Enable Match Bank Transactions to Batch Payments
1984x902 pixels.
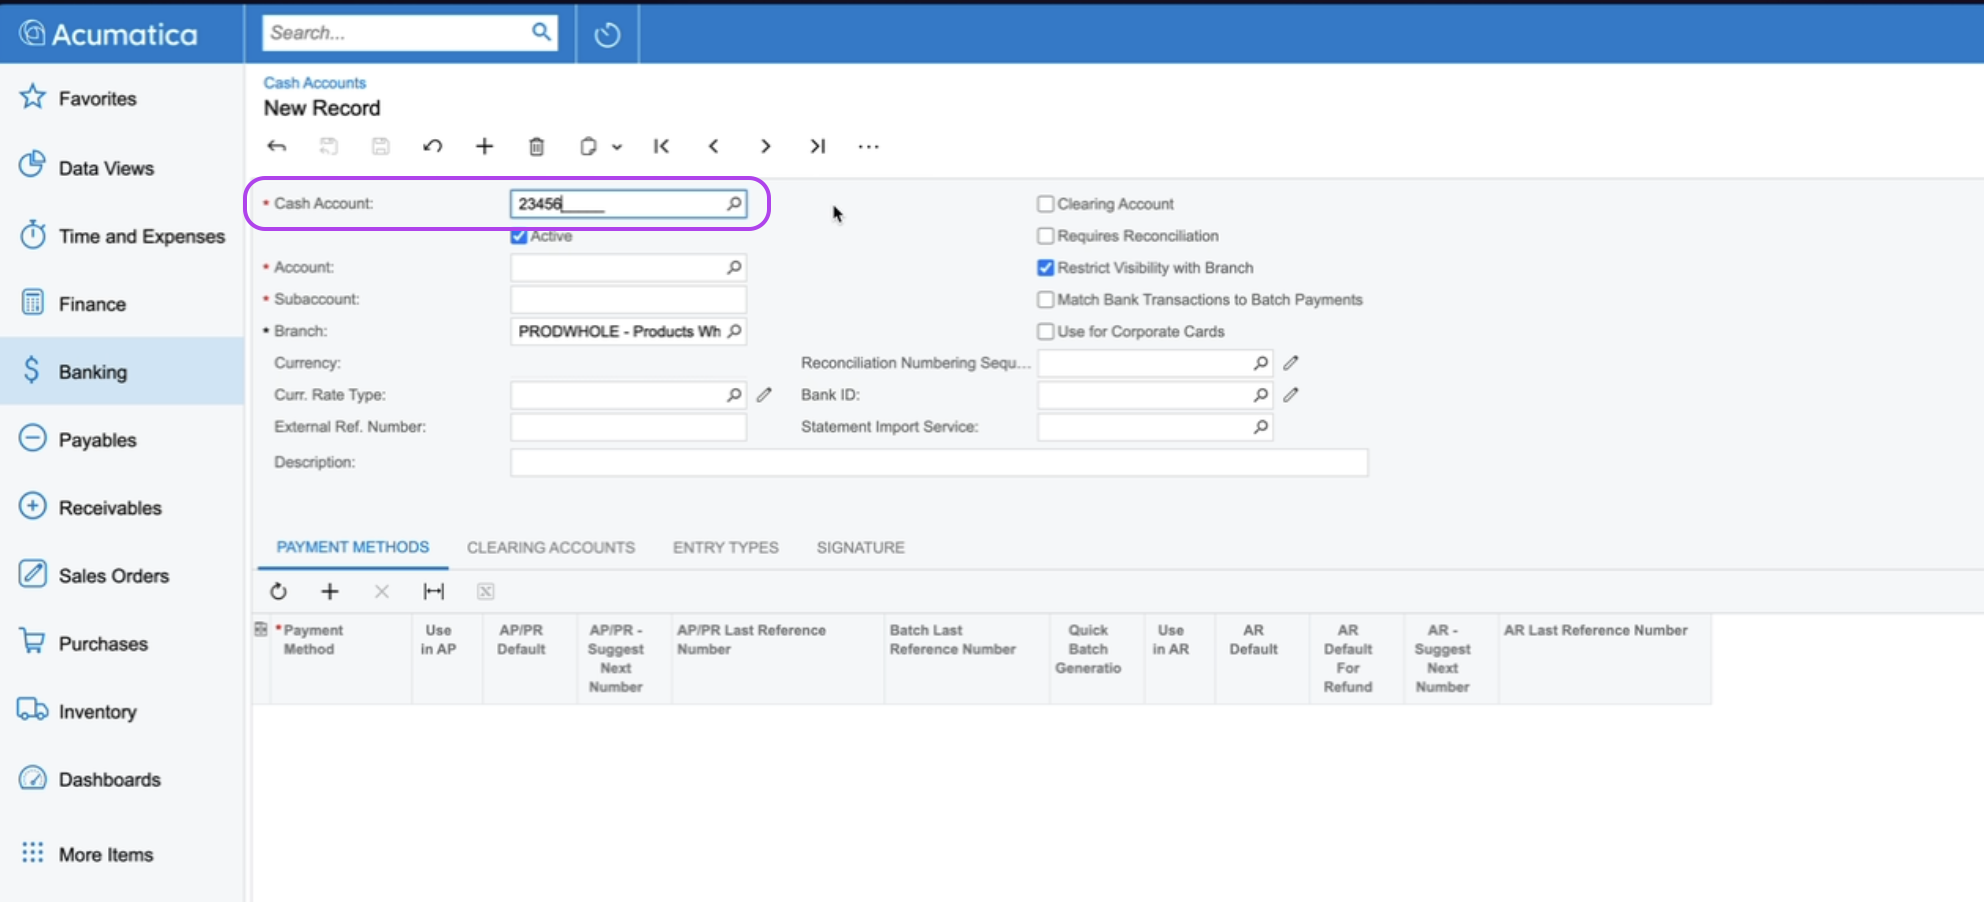pos(1045,300)
